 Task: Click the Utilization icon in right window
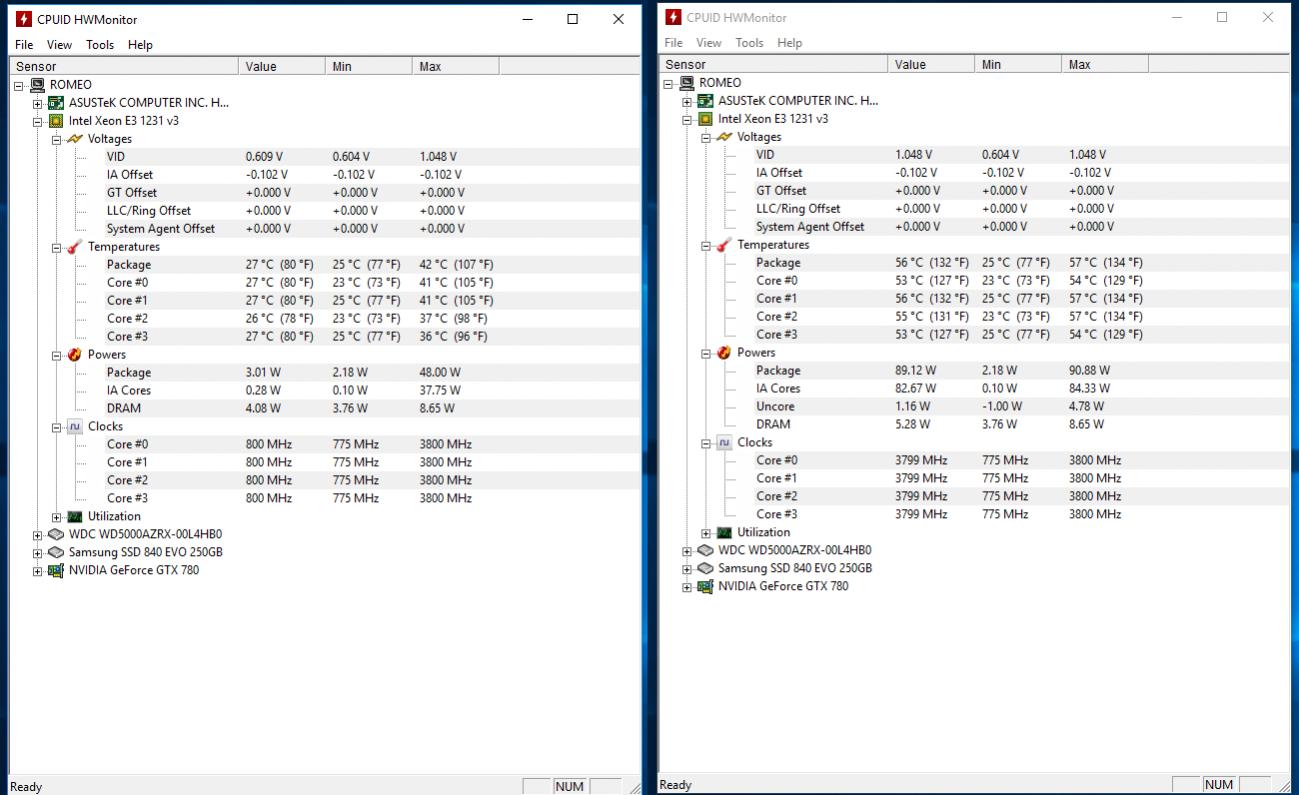pyautogui.click(x=724, y=533)
